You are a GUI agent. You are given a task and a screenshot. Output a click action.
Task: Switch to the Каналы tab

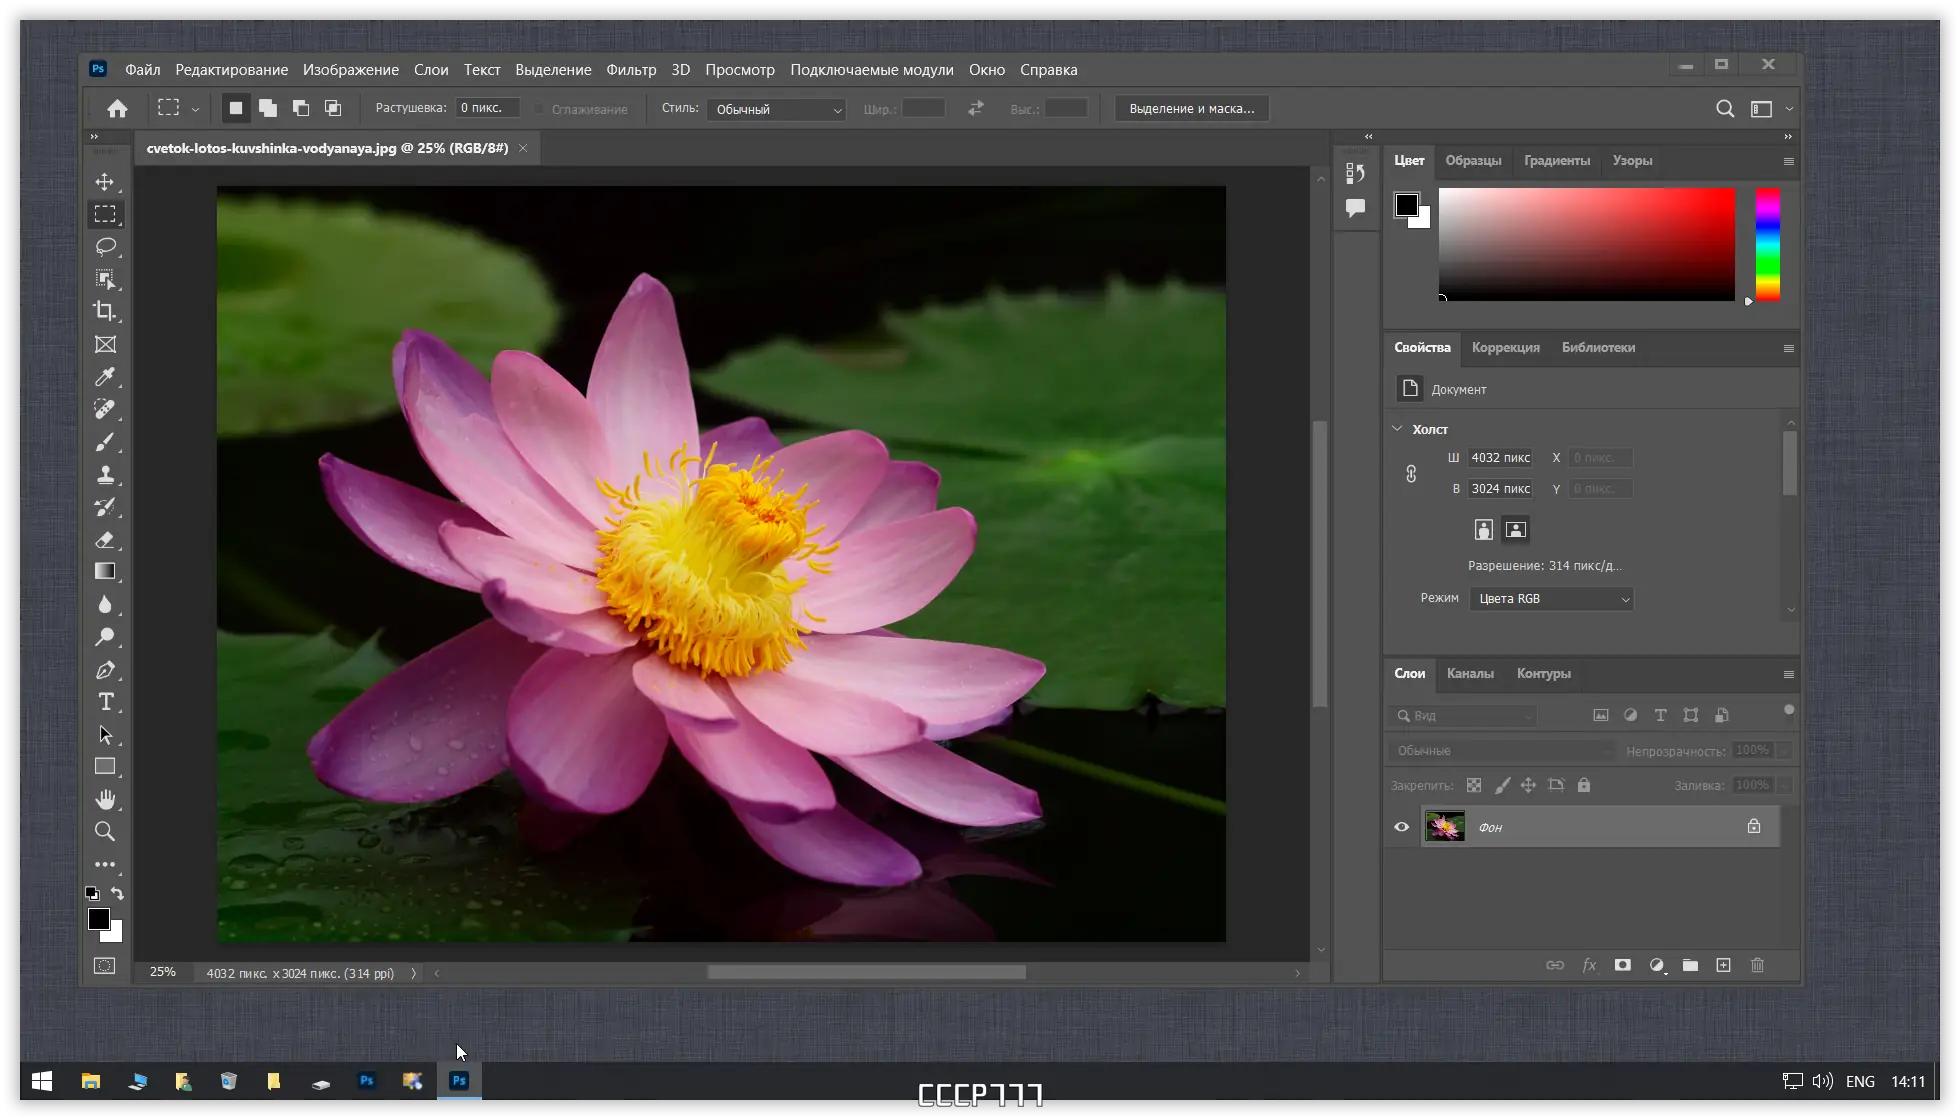coord(1469,674)
